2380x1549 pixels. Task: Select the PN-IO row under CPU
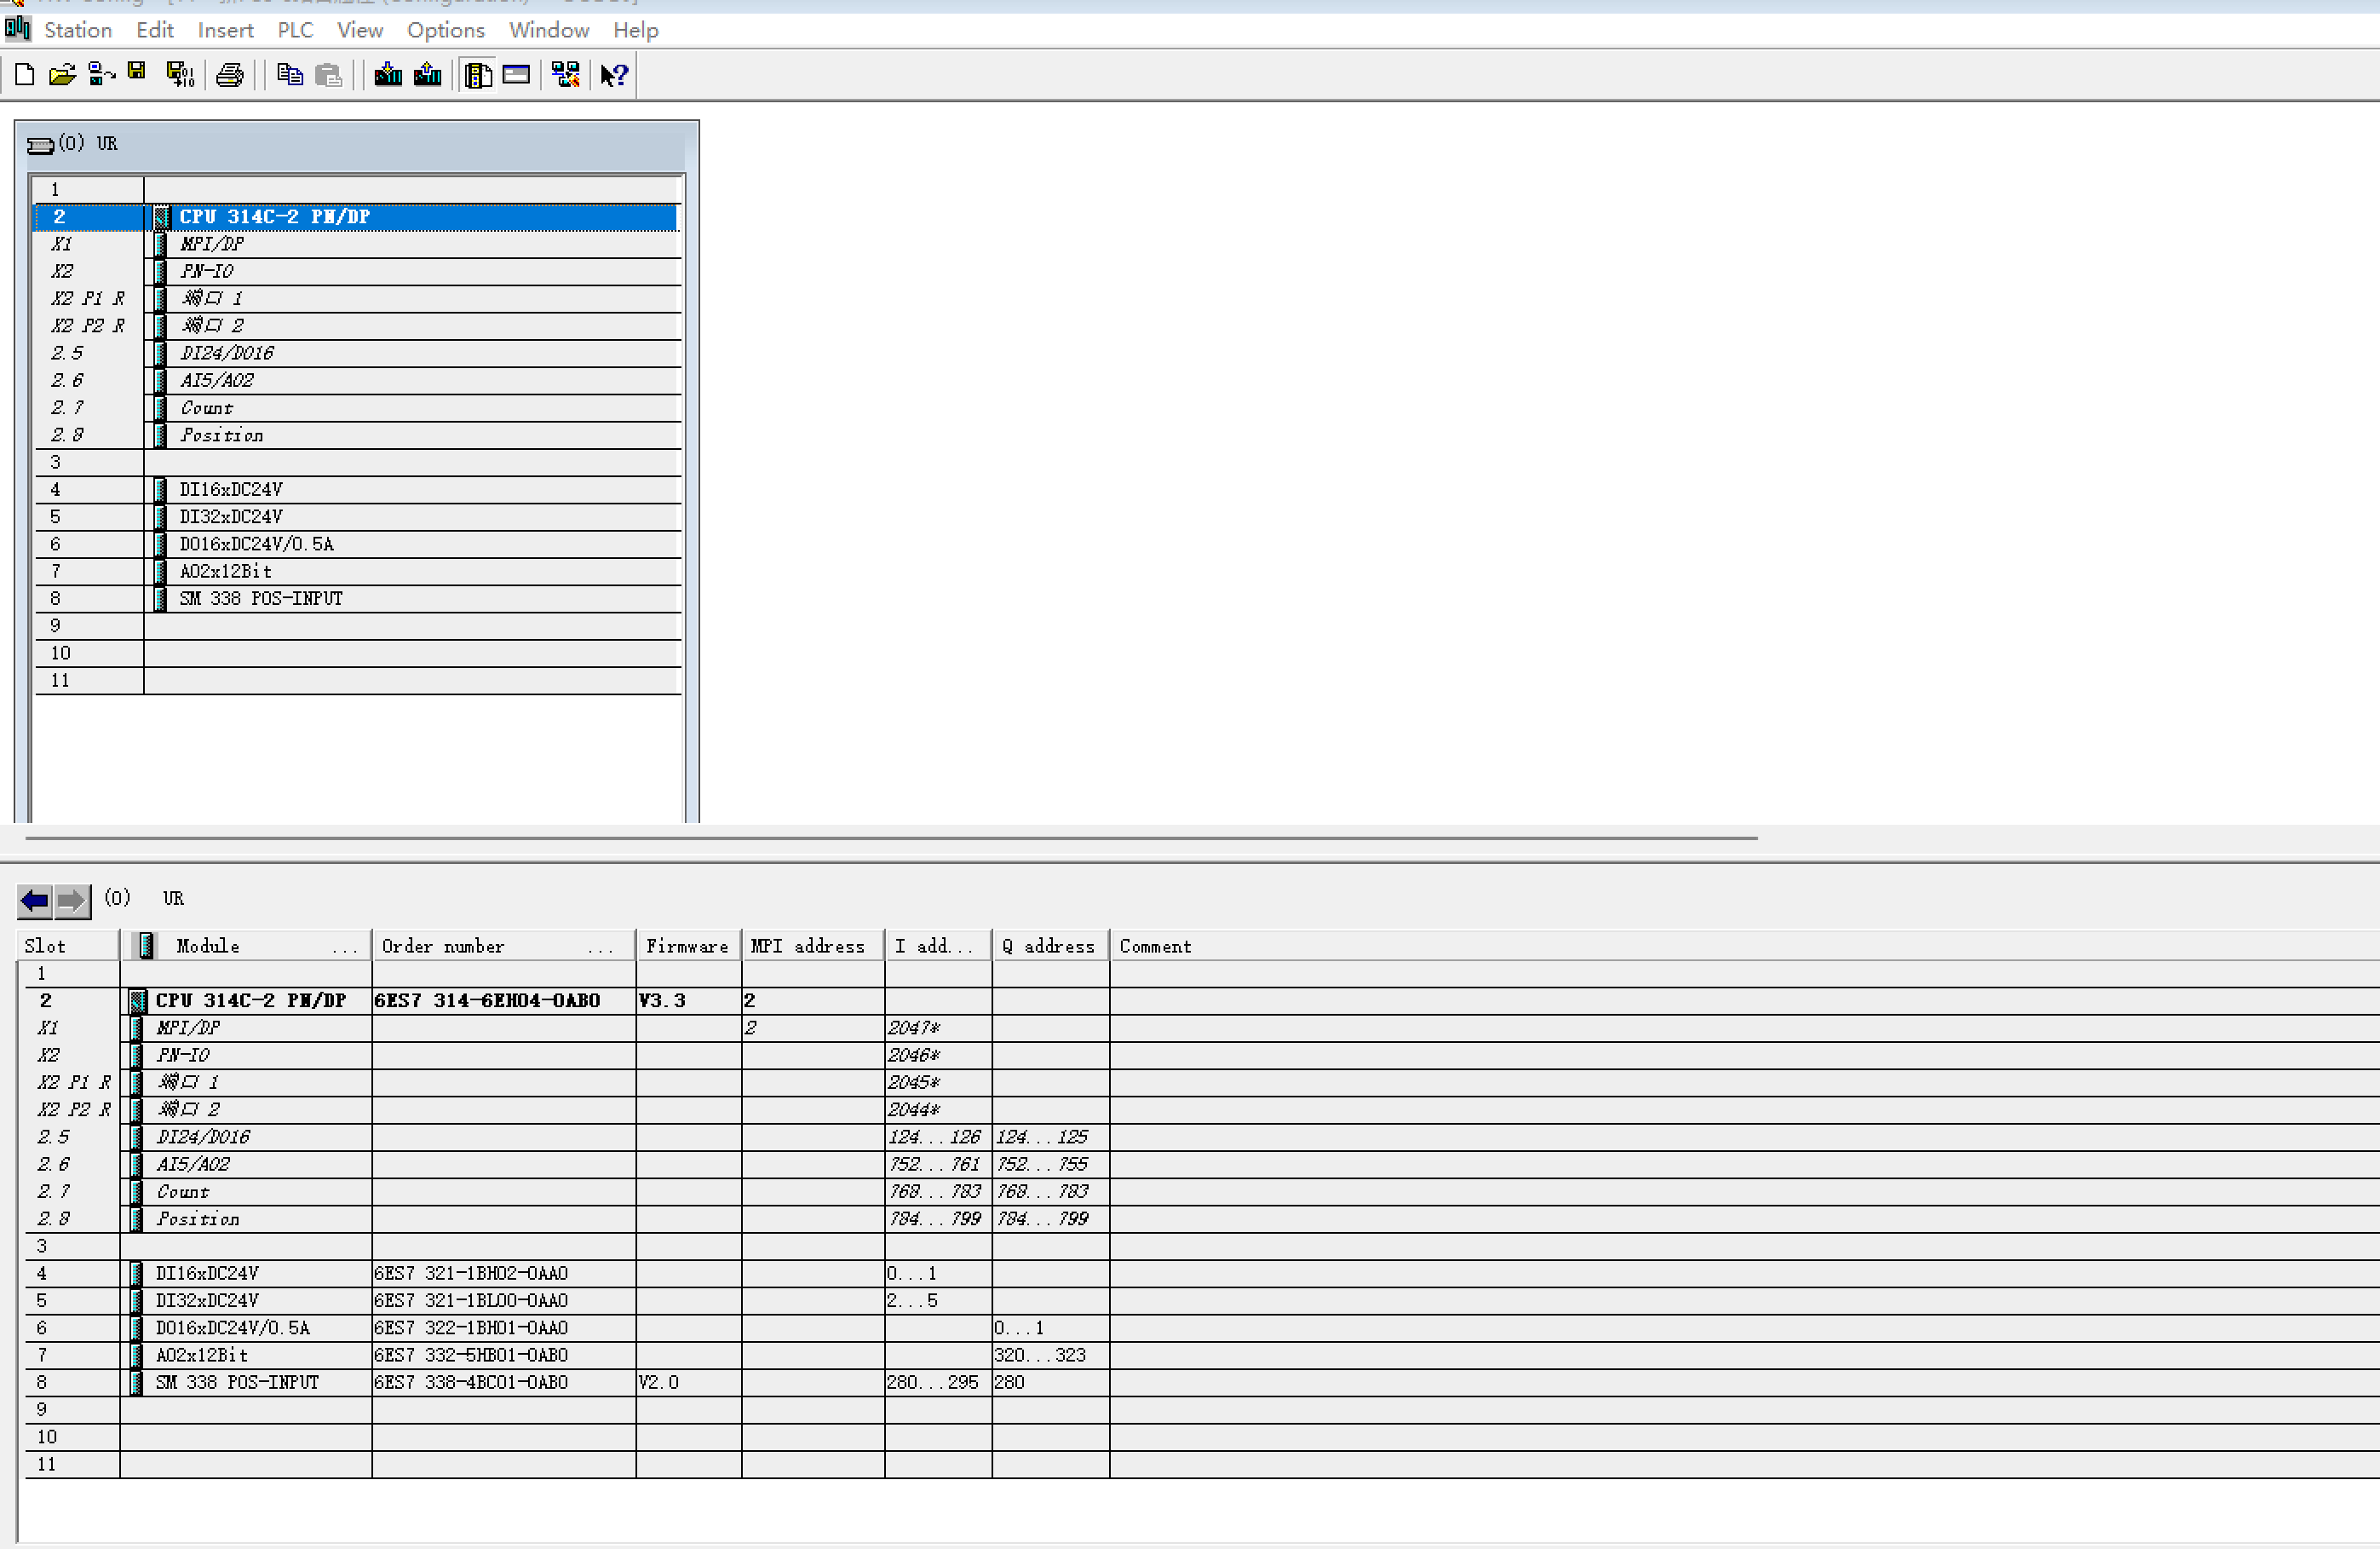click(207, 271)
